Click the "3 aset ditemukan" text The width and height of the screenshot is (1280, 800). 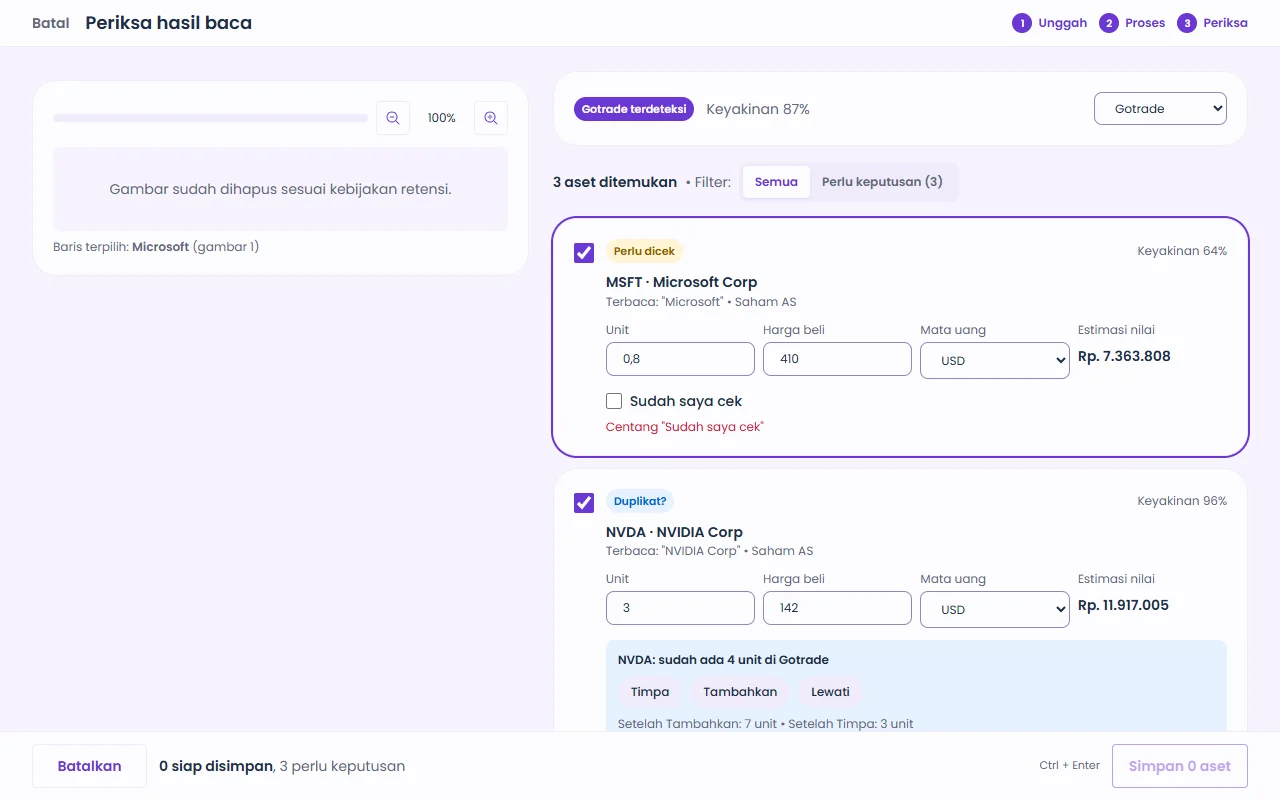[x=615, y=182]
